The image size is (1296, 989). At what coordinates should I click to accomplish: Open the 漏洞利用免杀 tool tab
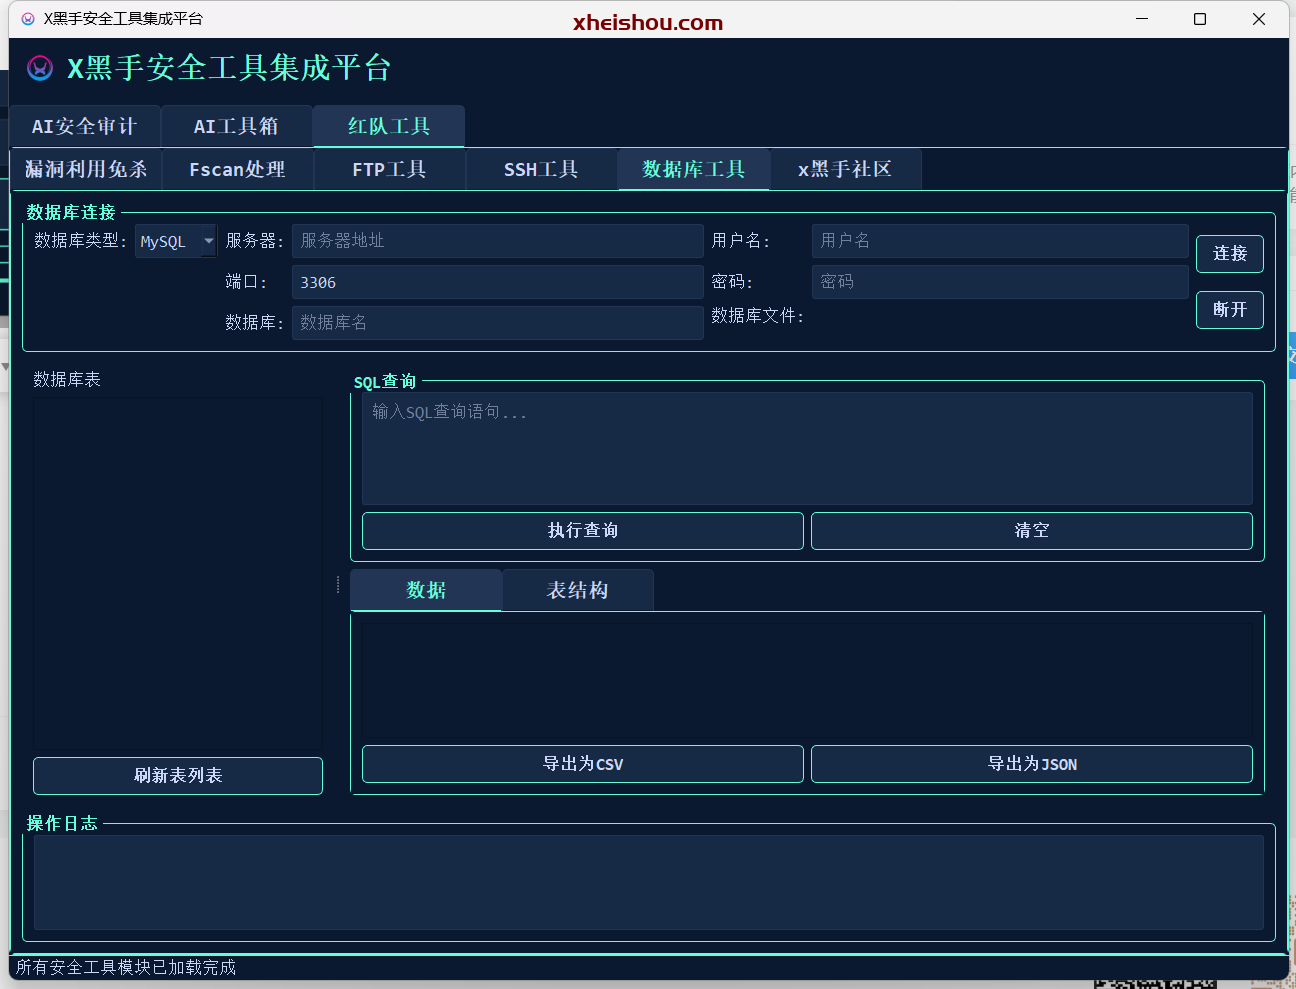(87, 169)
